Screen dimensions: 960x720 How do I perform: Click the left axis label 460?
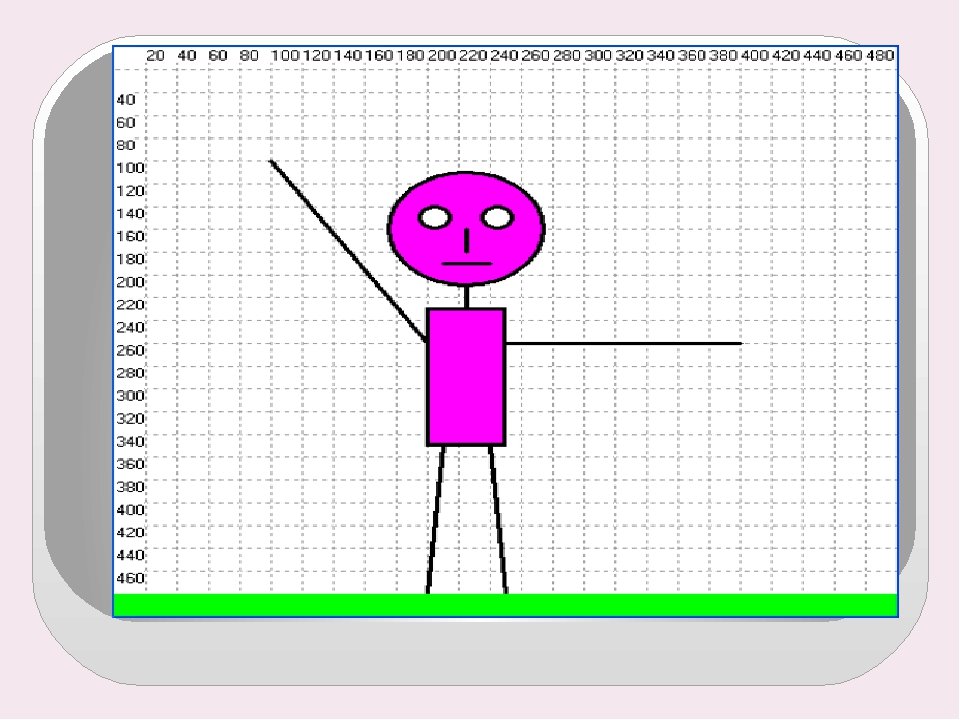[131, 578]
